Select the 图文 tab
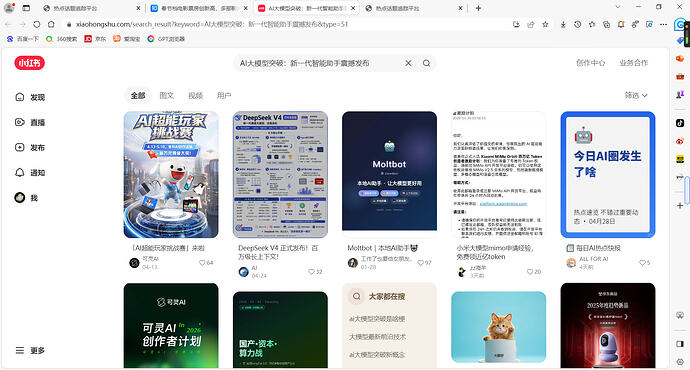The width and height of the screenshot is (690, 370). pos(166,95)
